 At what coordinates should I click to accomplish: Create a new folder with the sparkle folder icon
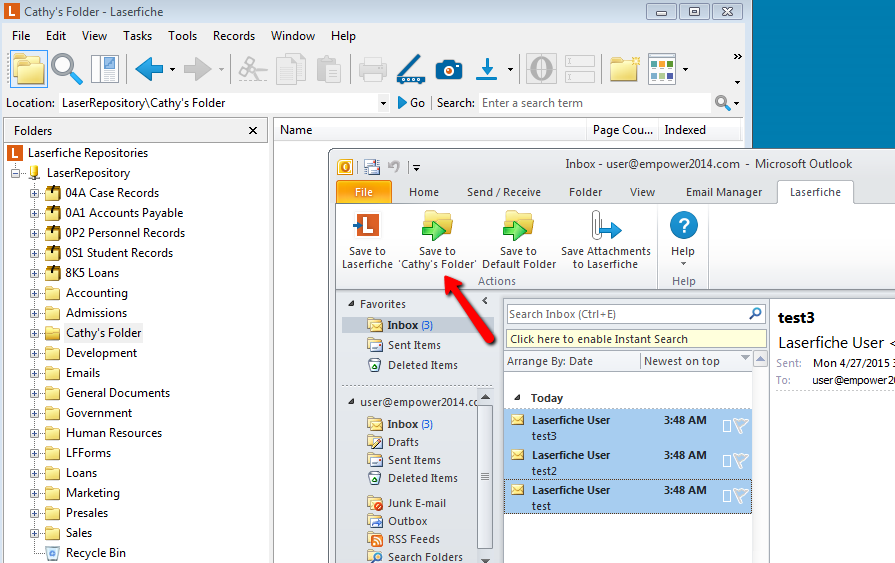pyautogui.click(x=624, y=69)
